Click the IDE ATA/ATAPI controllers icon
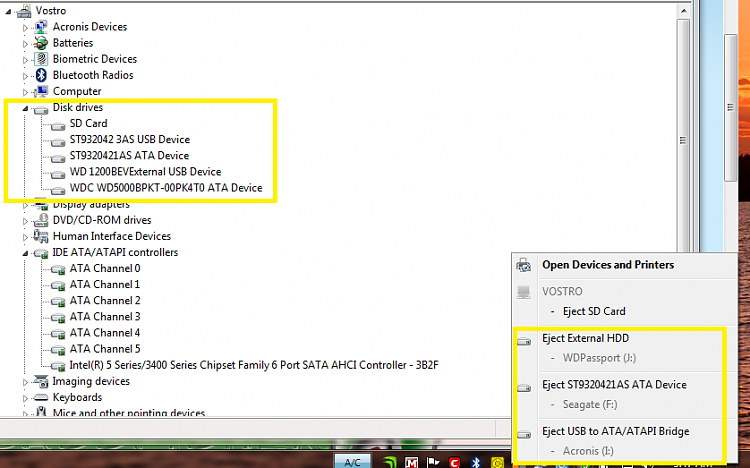Viewport: 750px width, 468px height. 41,254
